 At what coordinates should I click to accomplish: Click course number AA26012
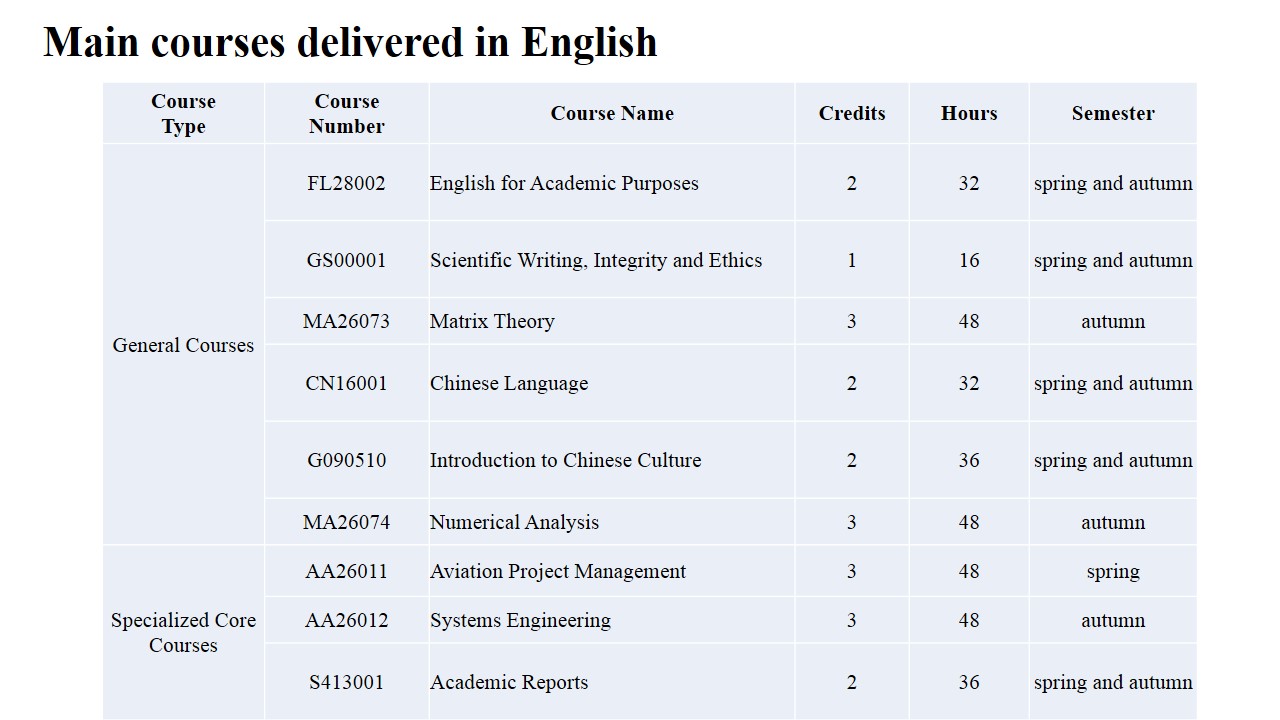click(346, 620)
